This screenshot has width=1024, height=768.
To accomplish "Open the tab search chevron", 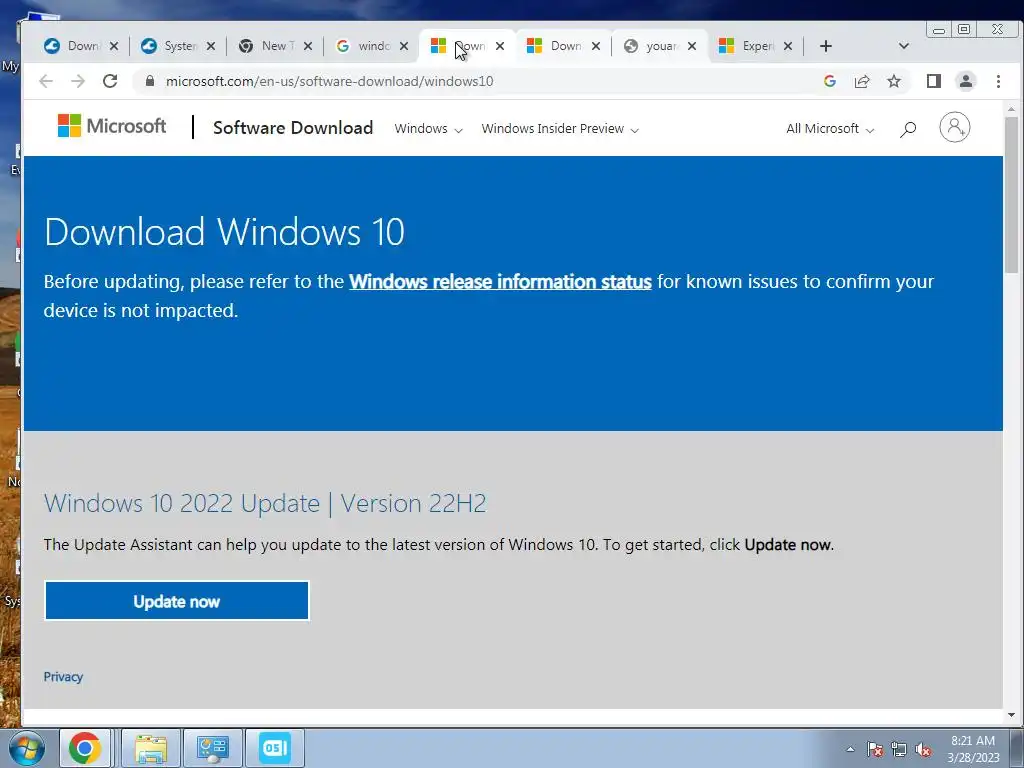I will pos(904,46).
